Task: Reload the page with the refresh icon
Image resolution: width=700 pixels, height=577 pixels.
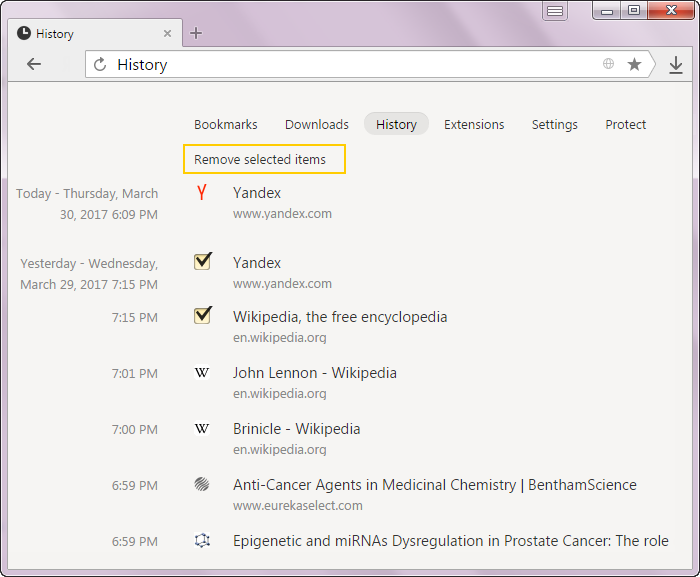Action: pos(100,64)
